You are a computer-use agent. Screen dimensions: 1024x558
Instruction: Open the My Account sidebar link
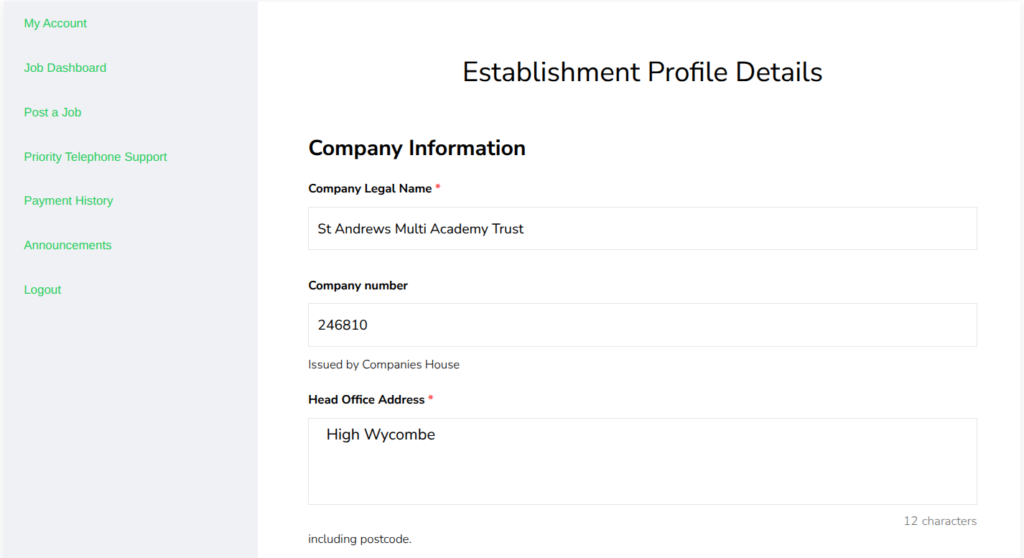click(x=55, y=23)
